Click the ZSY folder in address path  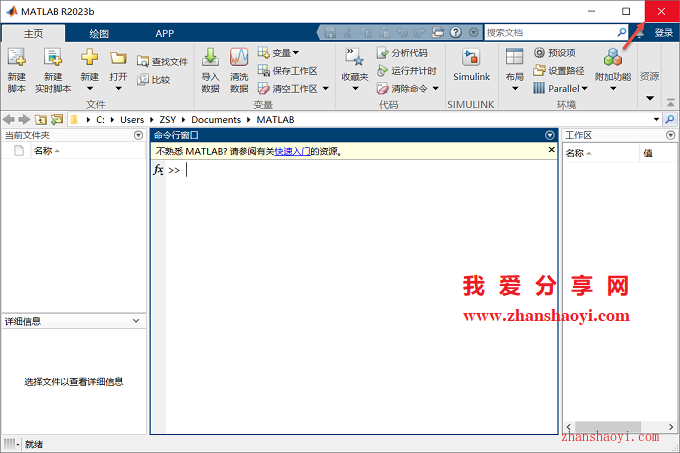[167, 120]
